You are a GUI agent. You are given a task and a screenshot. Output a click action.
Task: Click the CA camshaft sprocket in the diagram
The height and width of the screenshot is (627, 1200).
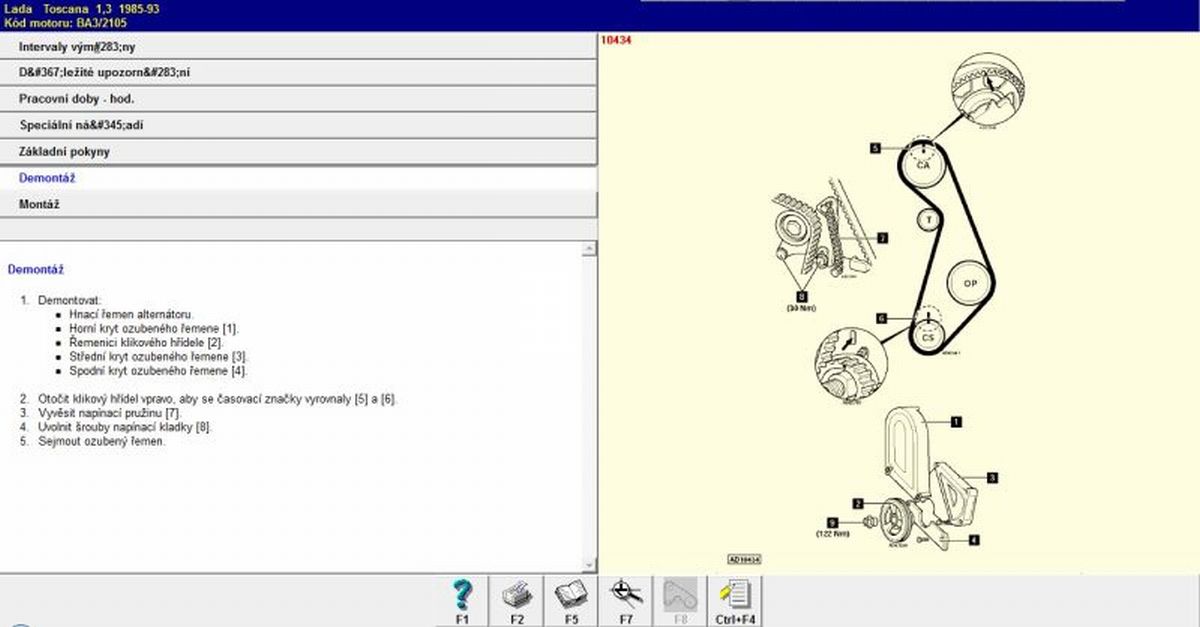[x=924, y=165]
